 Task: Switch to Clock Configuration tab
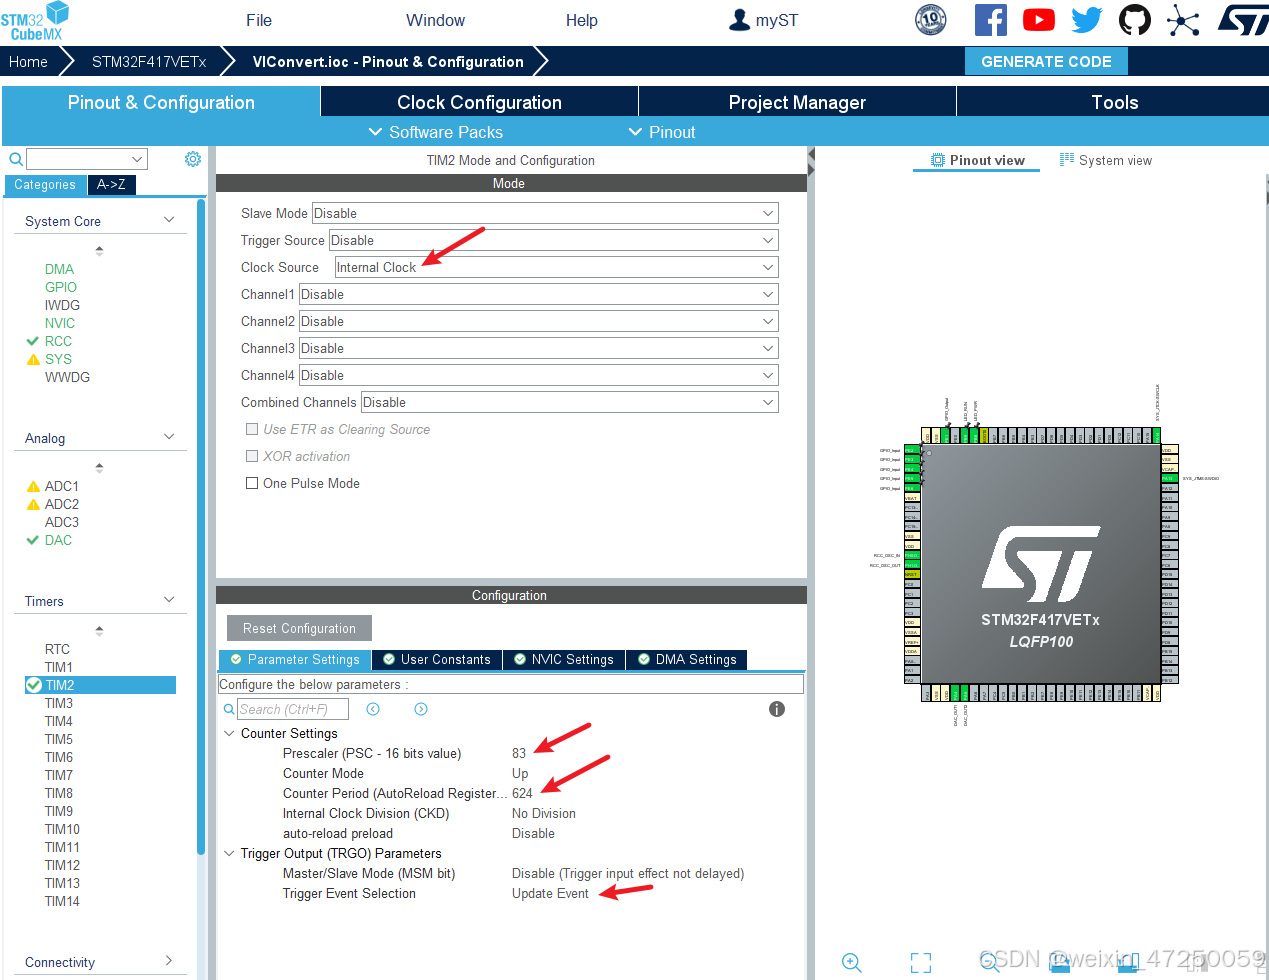pyautogui.click(x=479, y=102)
